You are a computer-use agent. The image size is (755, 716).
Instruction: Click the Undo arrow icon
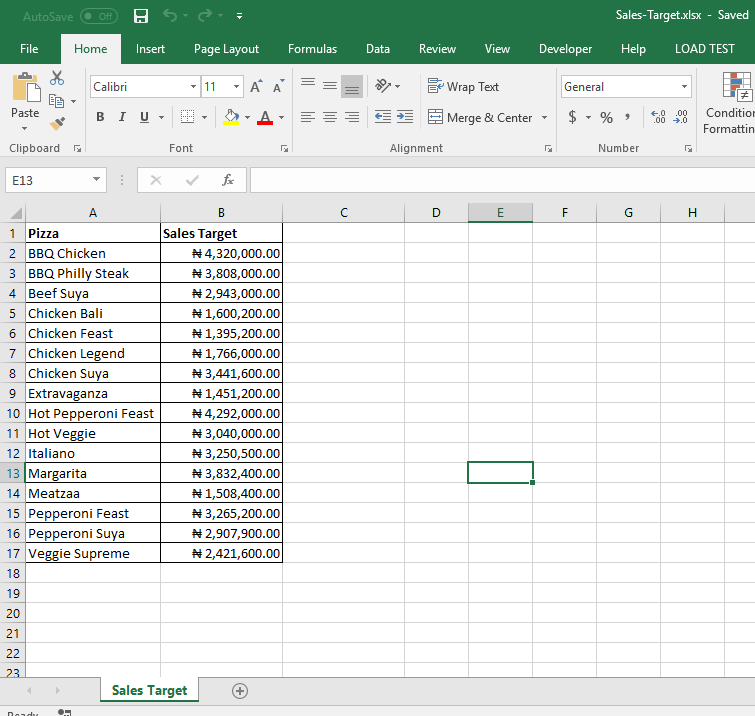169,15
